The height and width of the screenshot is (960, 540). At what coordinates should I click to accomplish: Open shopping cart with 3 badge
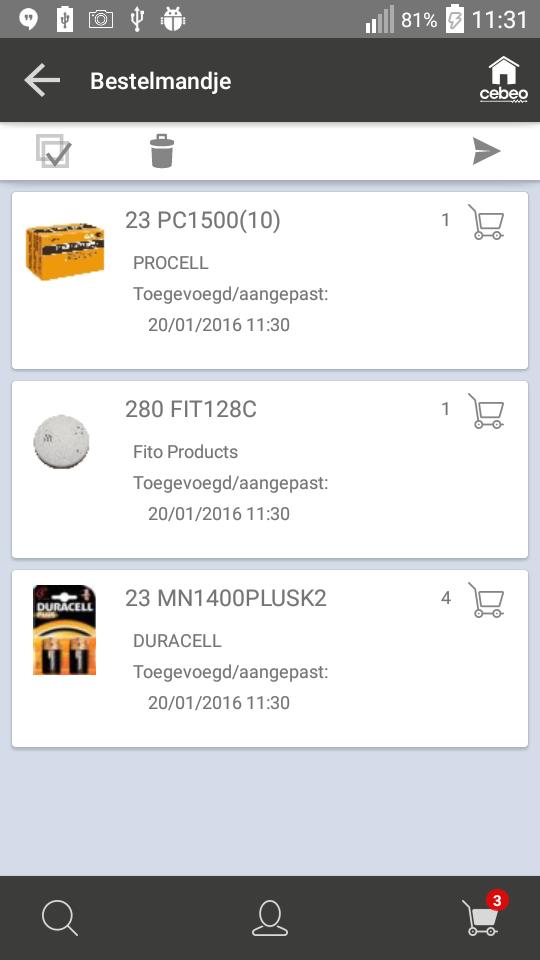pyautogui.click(x=485, y=915)
